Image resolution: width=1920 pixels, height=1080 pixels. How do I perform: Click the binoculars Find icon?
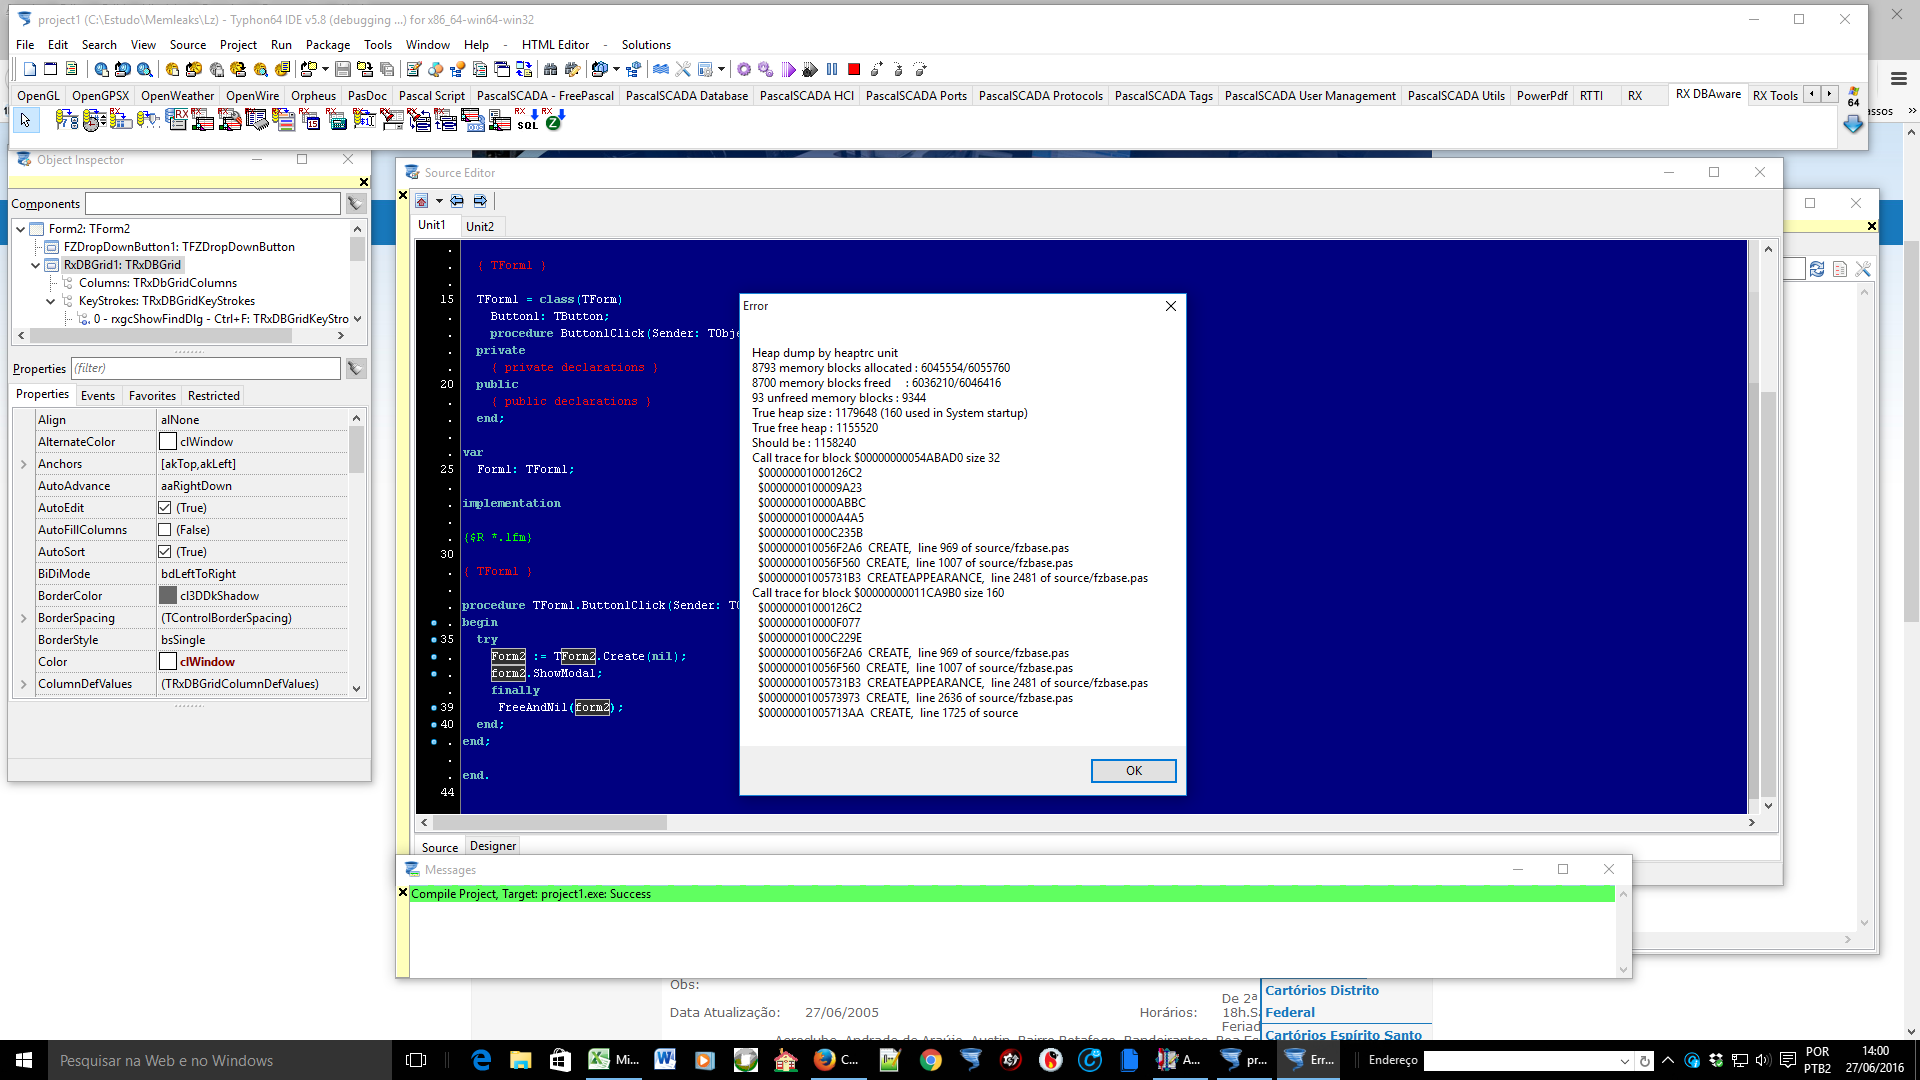pyautogui.click(x=550, y=69)
